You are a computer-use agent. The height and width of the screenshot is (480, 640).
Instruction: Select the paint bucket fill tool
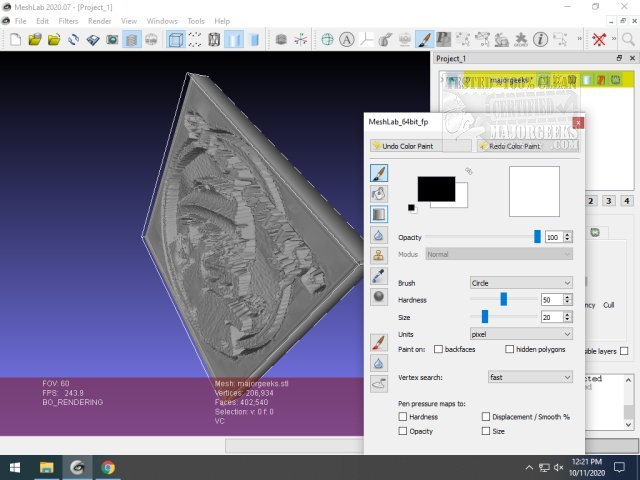[x=379, y=194]
